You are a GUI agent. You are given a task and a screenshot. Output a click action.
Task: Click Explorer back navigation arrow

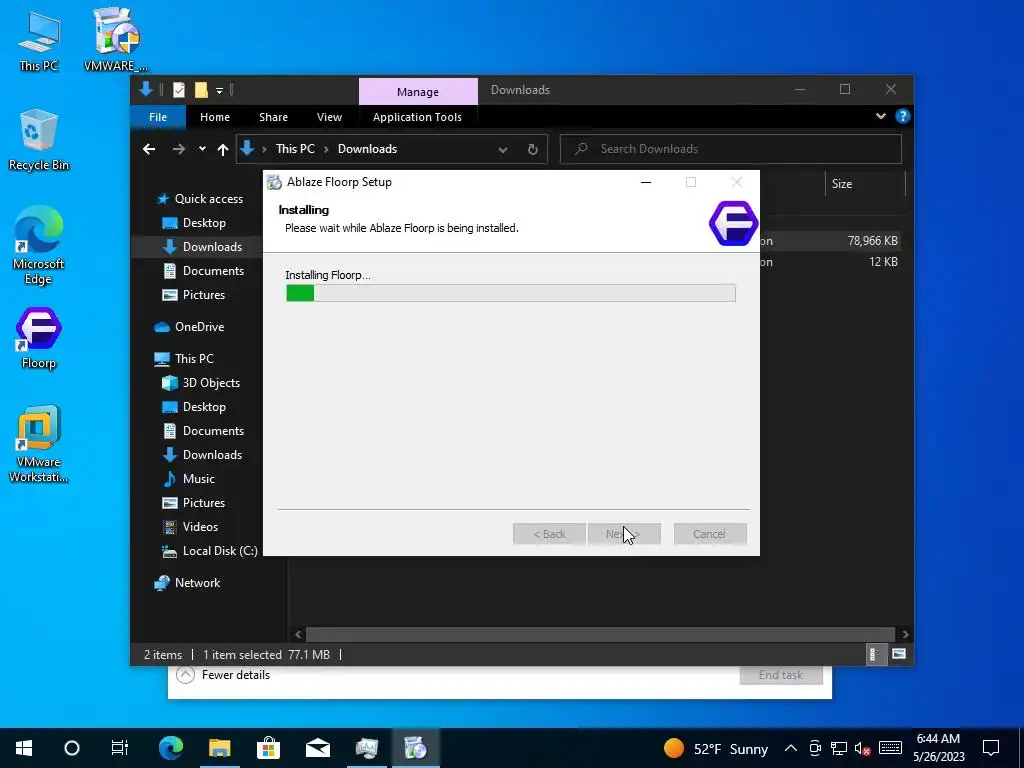tap(149, 150)
